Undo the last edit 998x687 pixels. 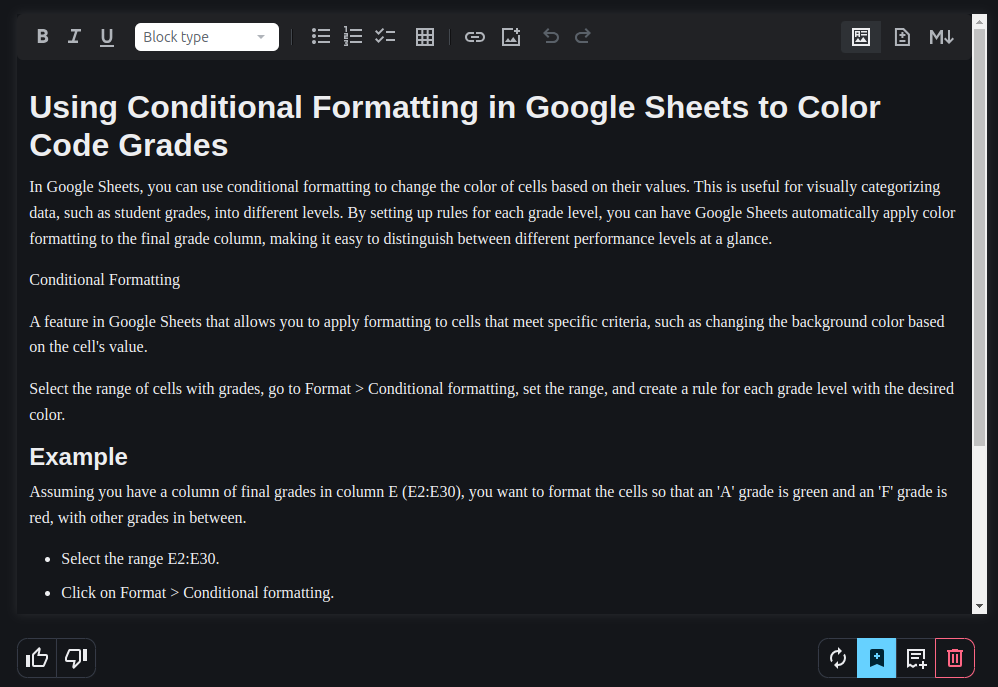pos(551,36)
